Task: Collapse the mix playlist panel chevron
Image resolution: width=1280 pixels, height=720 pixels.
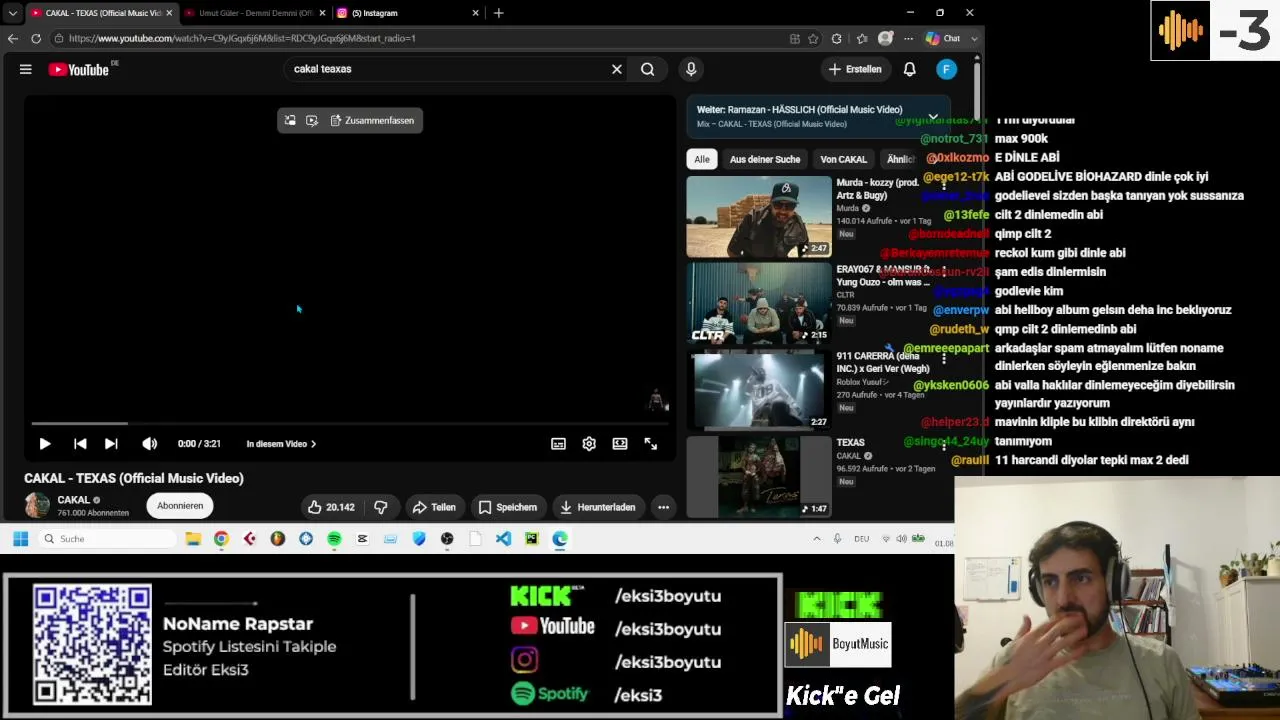Action: point(933,116)
